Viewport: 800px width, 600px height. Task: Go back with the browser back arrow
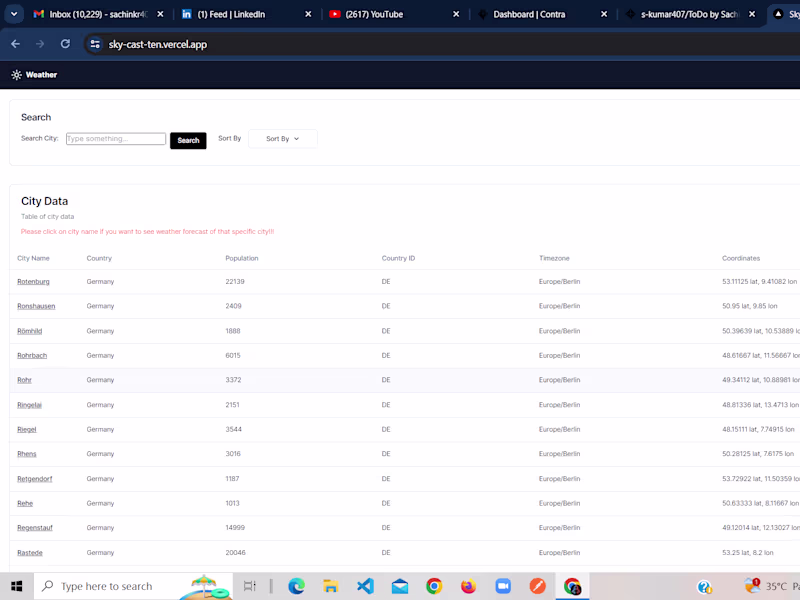15,44
